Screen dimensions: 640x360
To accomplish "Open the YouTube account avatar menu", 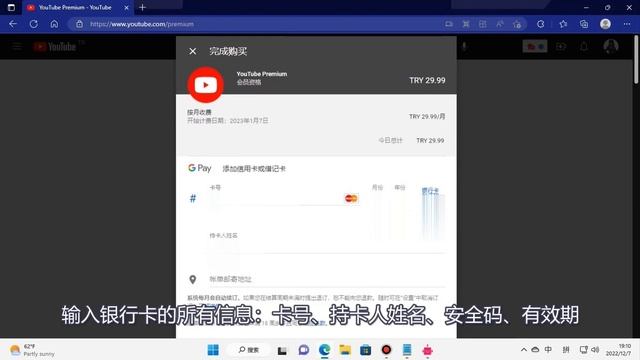I will tap(611, 46).
